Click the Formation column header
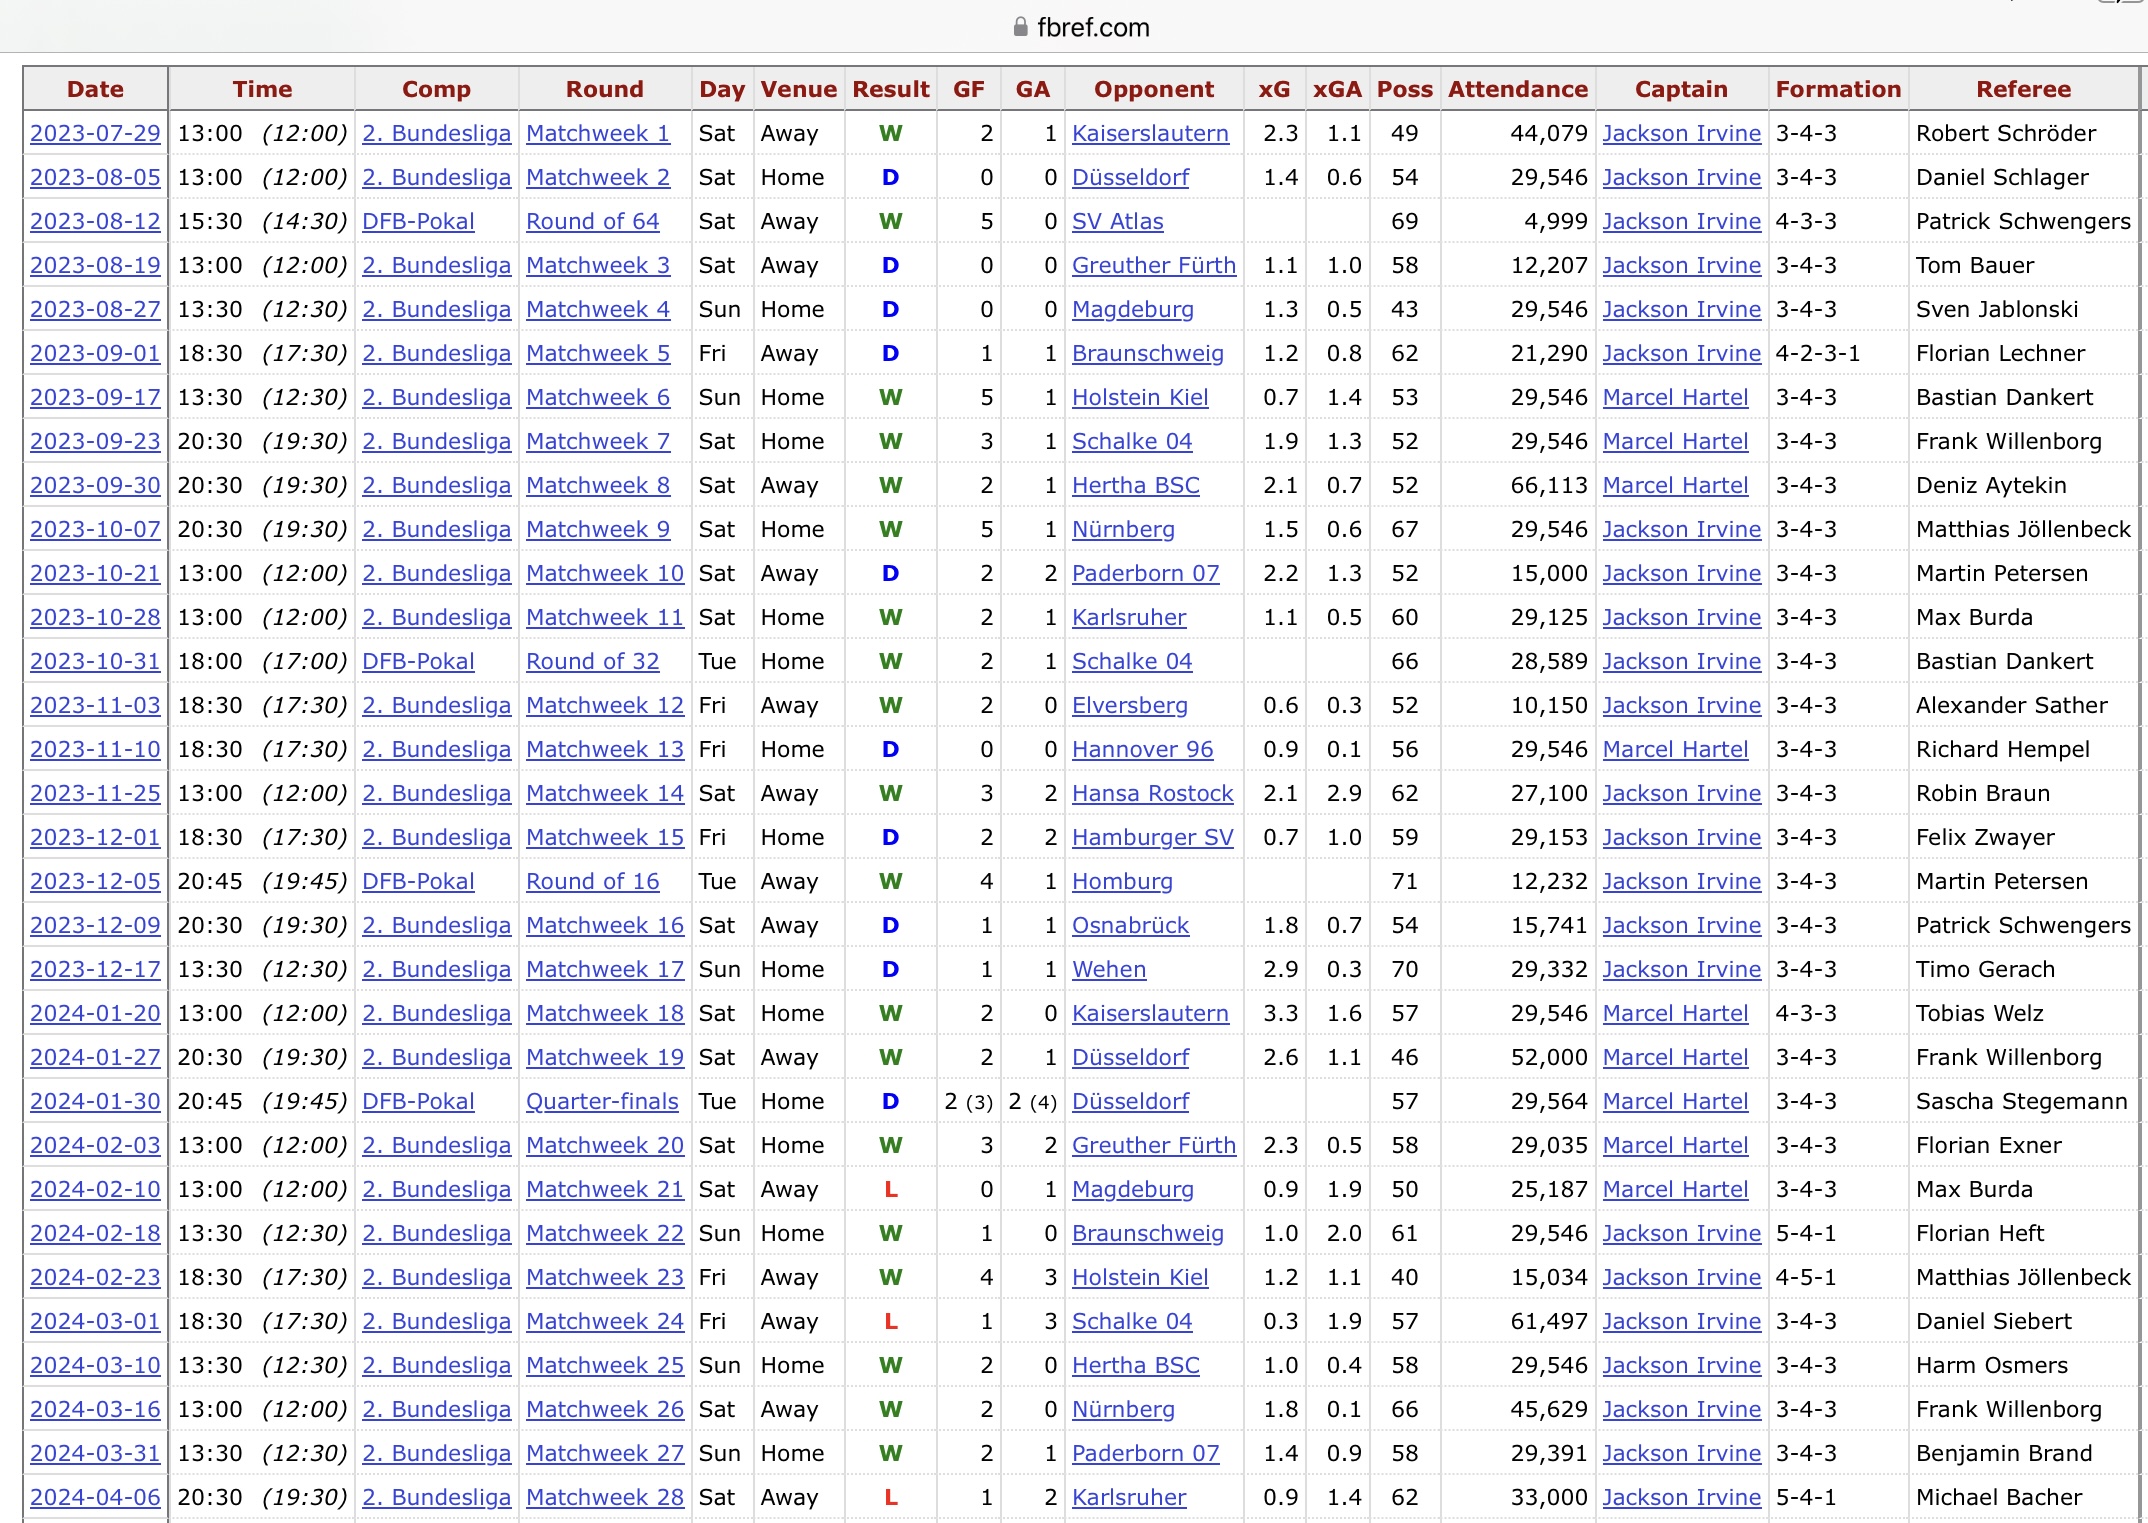The width and height of the screenshot is (2148, 1523). point(1837,89)
